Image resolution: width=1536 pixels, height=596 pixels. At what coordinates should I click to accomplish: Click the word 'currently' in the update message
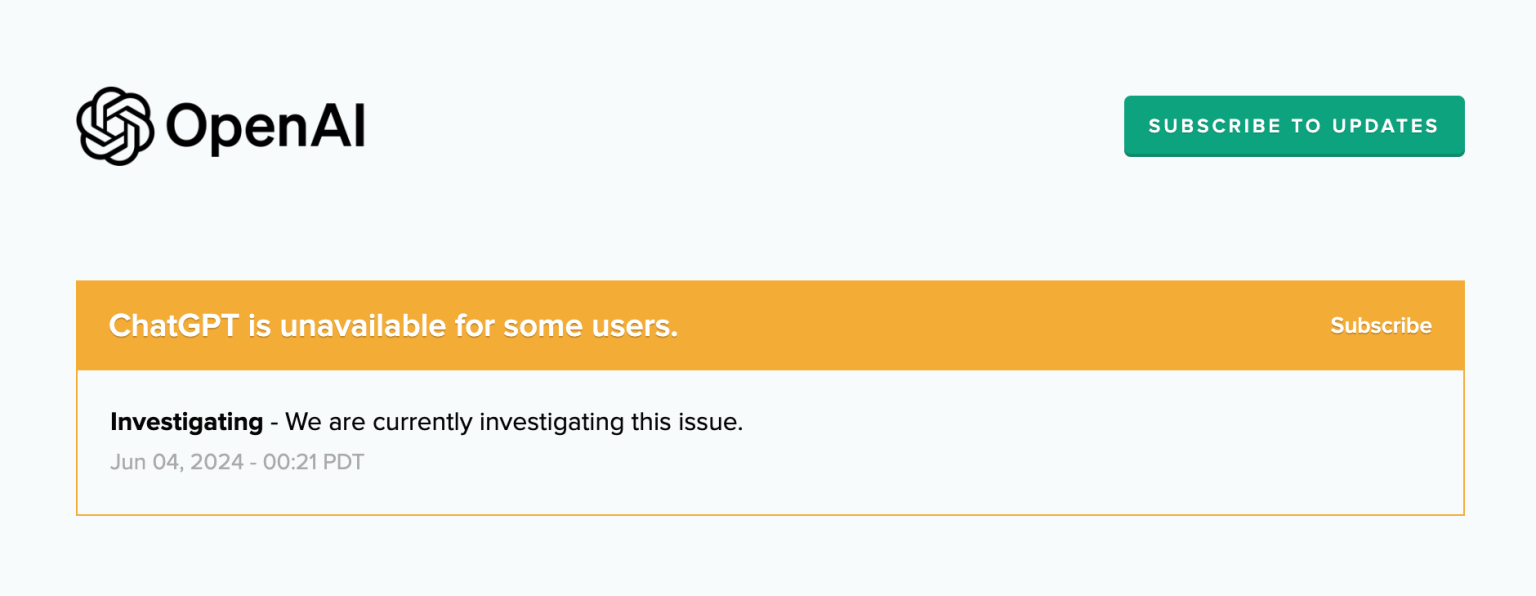pos(423,422)
